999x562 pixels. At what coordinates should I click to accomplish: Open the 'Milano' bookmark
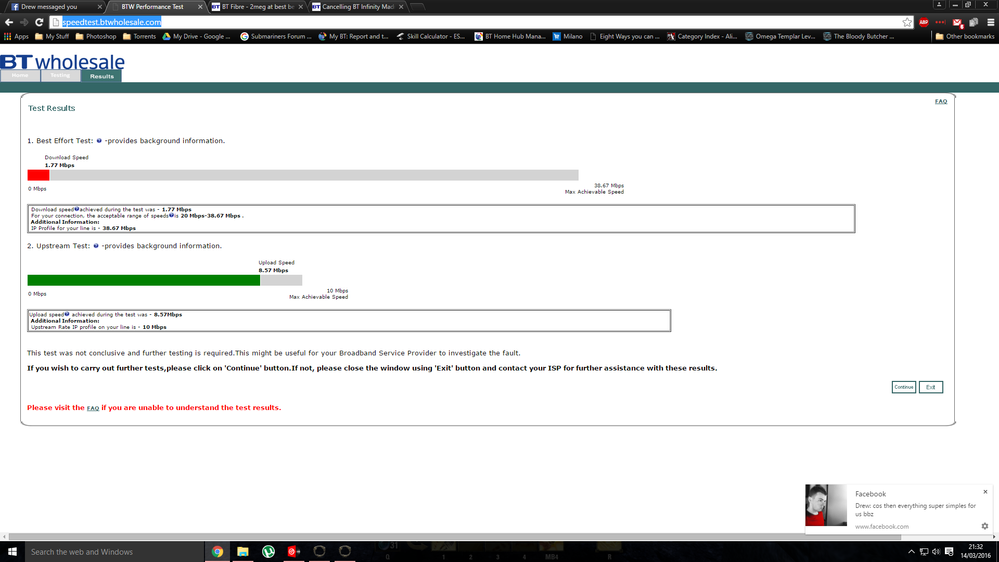[x=567, y=36]
